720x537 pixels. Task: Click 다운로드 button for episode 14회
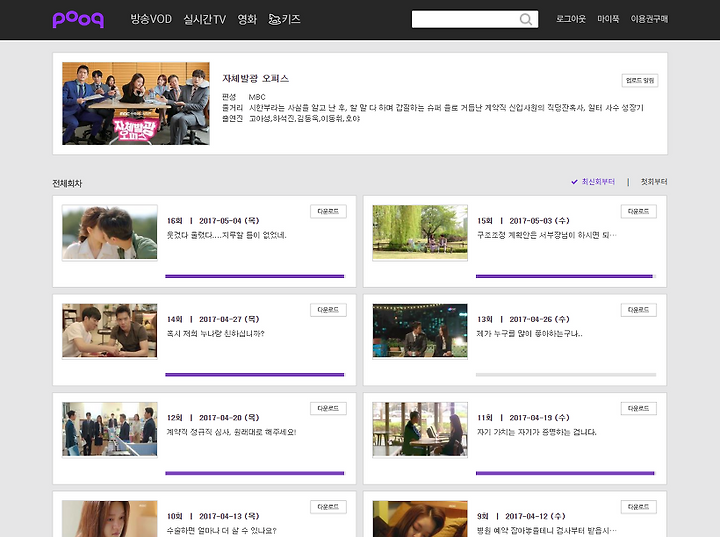click(x=328, y=310)
